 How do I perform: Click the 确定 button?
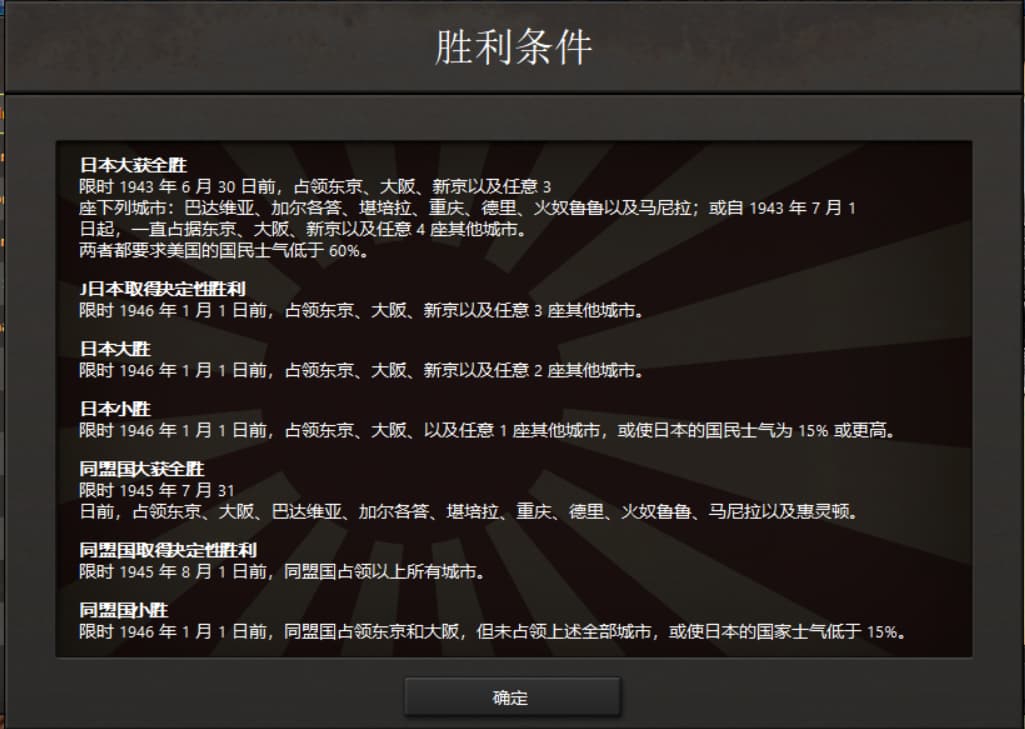[512, 697]
